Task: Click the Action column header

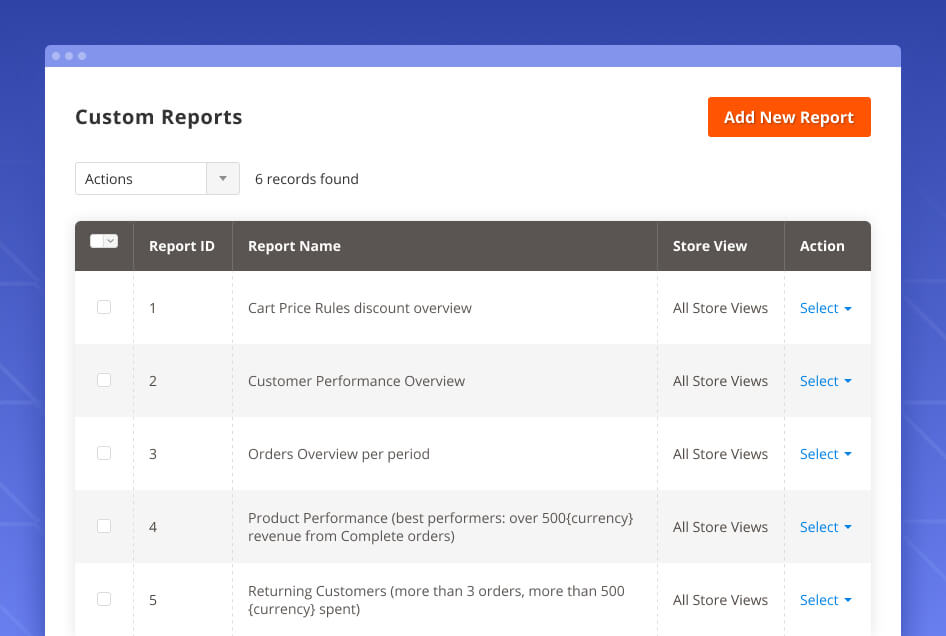Action: 821,246
